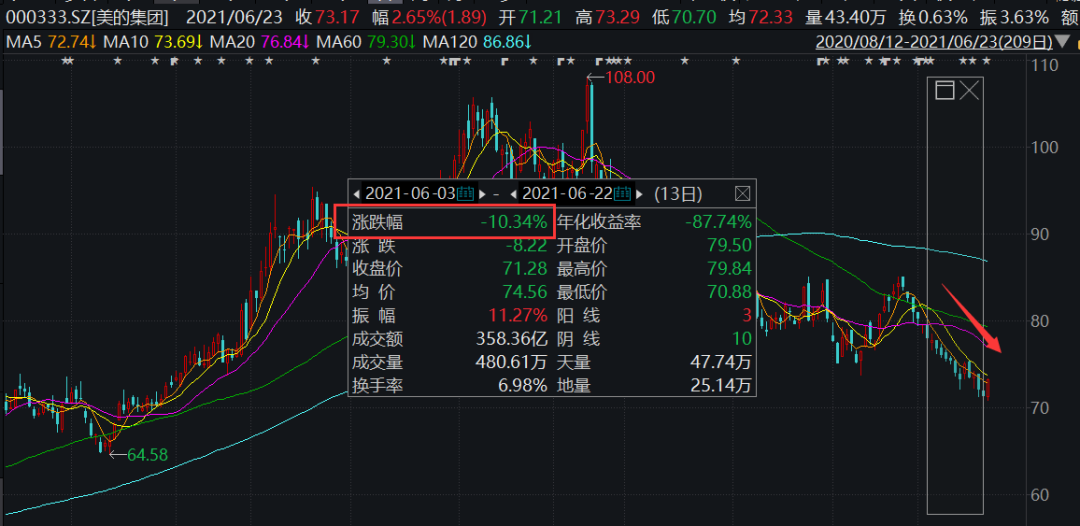Open the stats window icon on selection box
This screenshot has width=1080, height=526.
pos(944,92)
